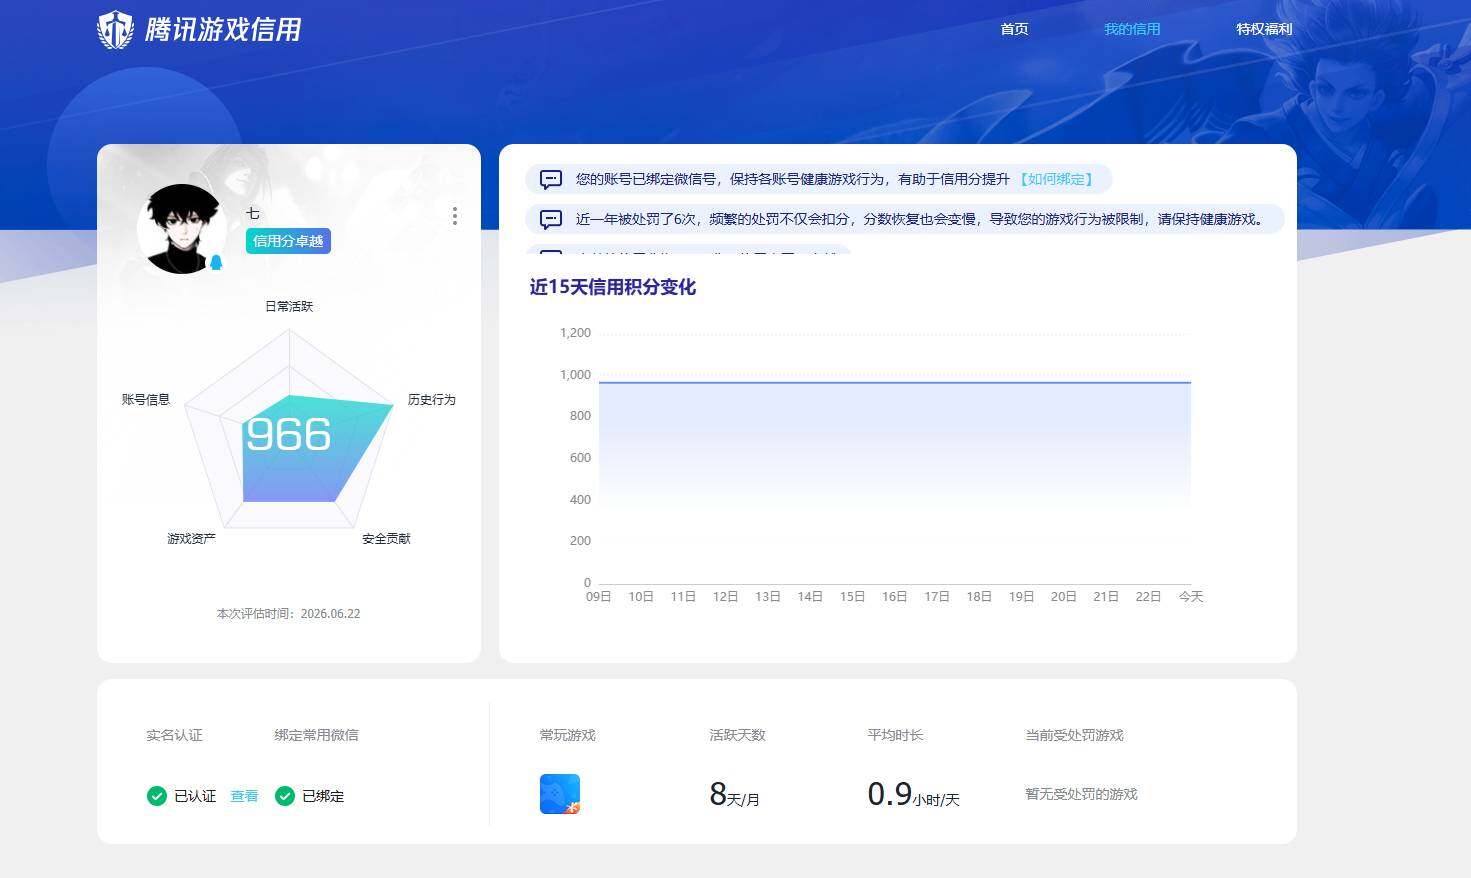Click the Tencent Game Credit shield logo
1471x878 pixels.
pos(115,30)
